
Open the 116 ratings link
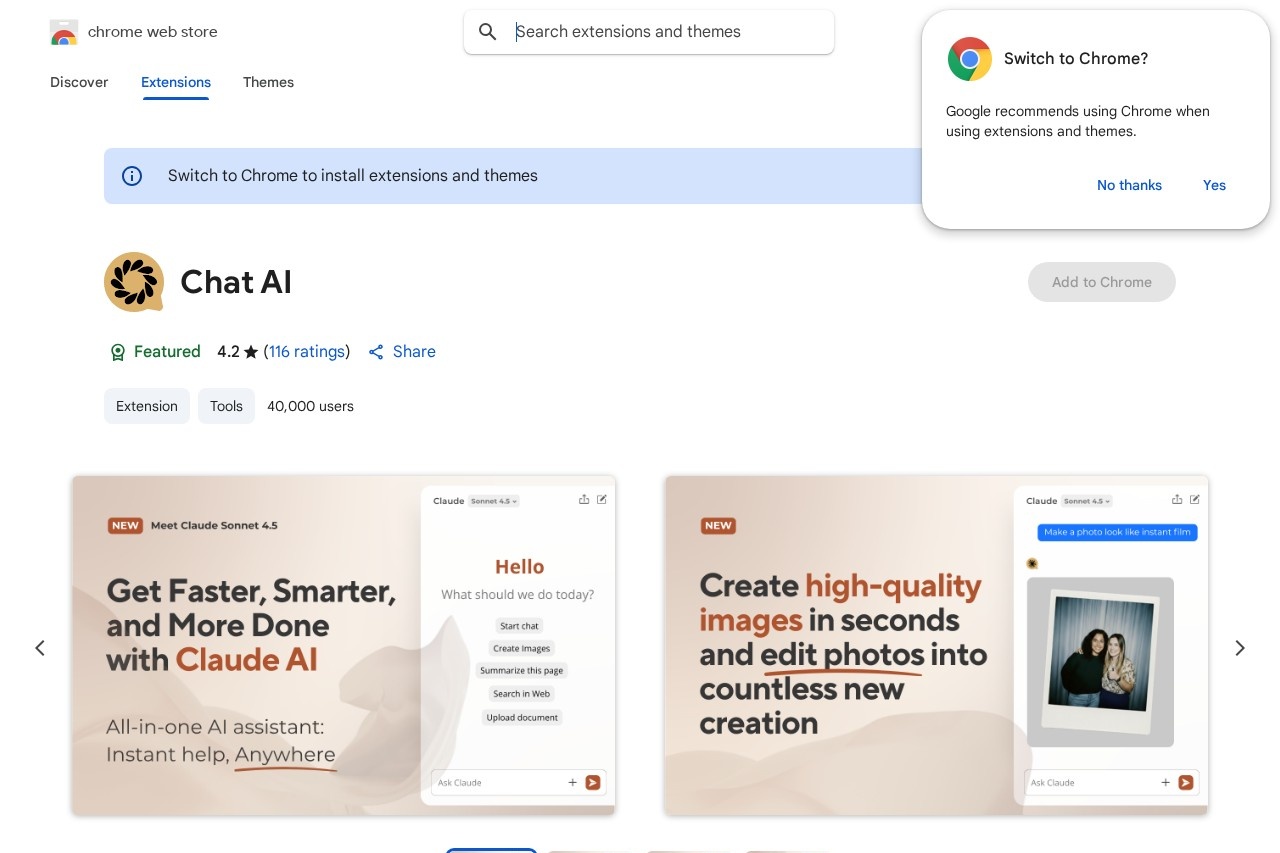point(307,352)
